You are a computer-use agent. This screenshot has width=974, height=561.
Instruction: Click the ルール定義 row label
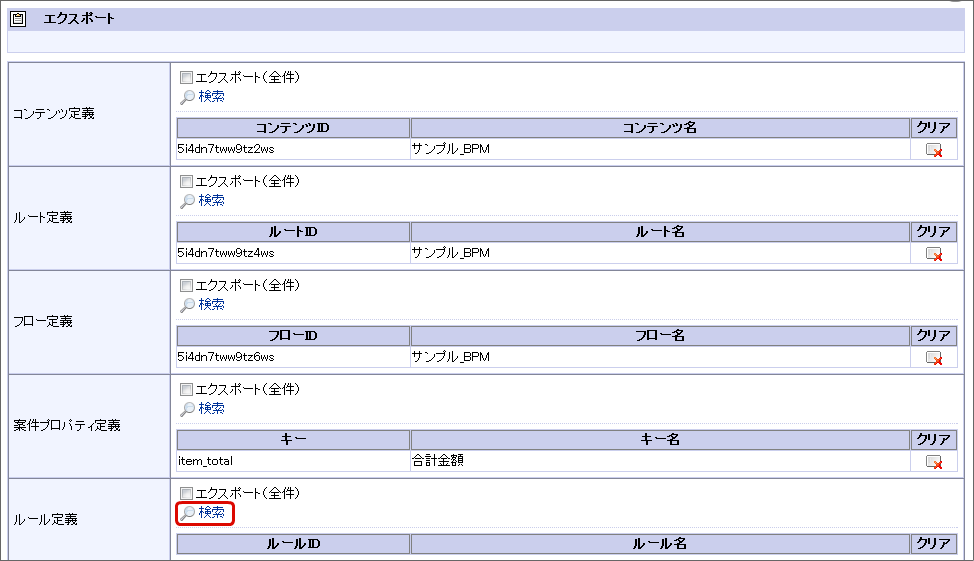tap(45, 519)
